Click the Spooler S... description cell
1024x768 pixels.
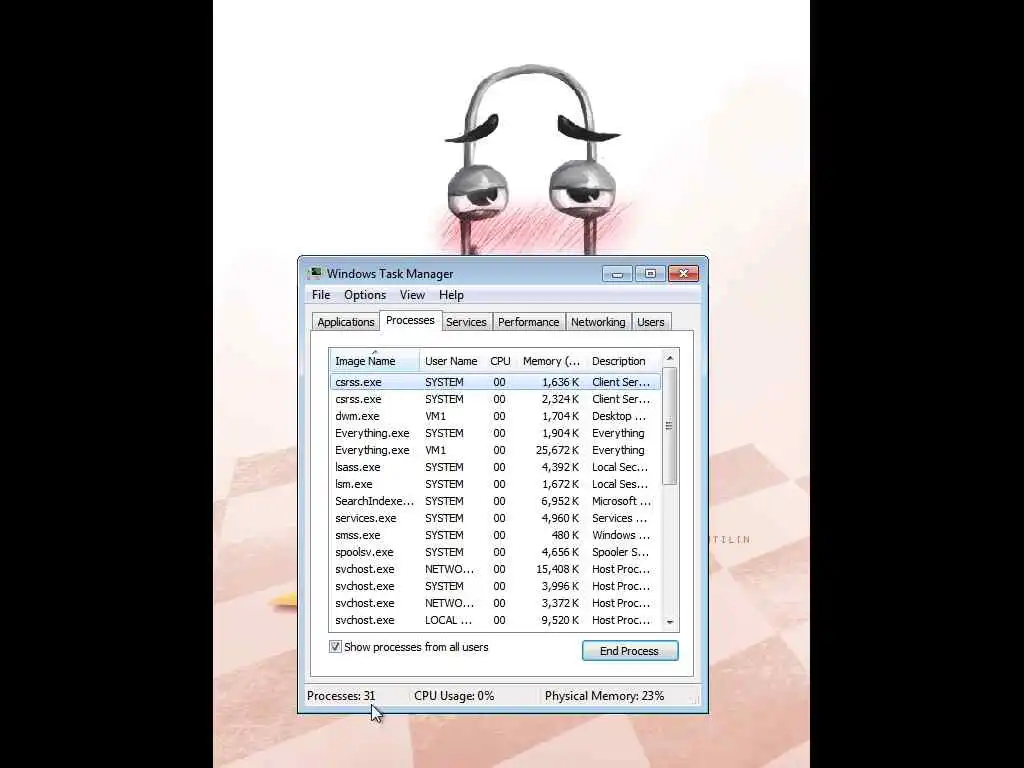click(620, 552)
